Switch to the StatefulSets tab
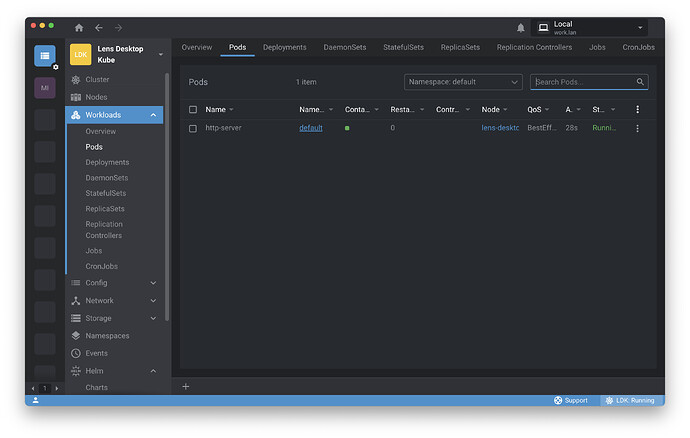Image resolution: width=690 pixels, height=438 pixels. click(x=404, y=47)
